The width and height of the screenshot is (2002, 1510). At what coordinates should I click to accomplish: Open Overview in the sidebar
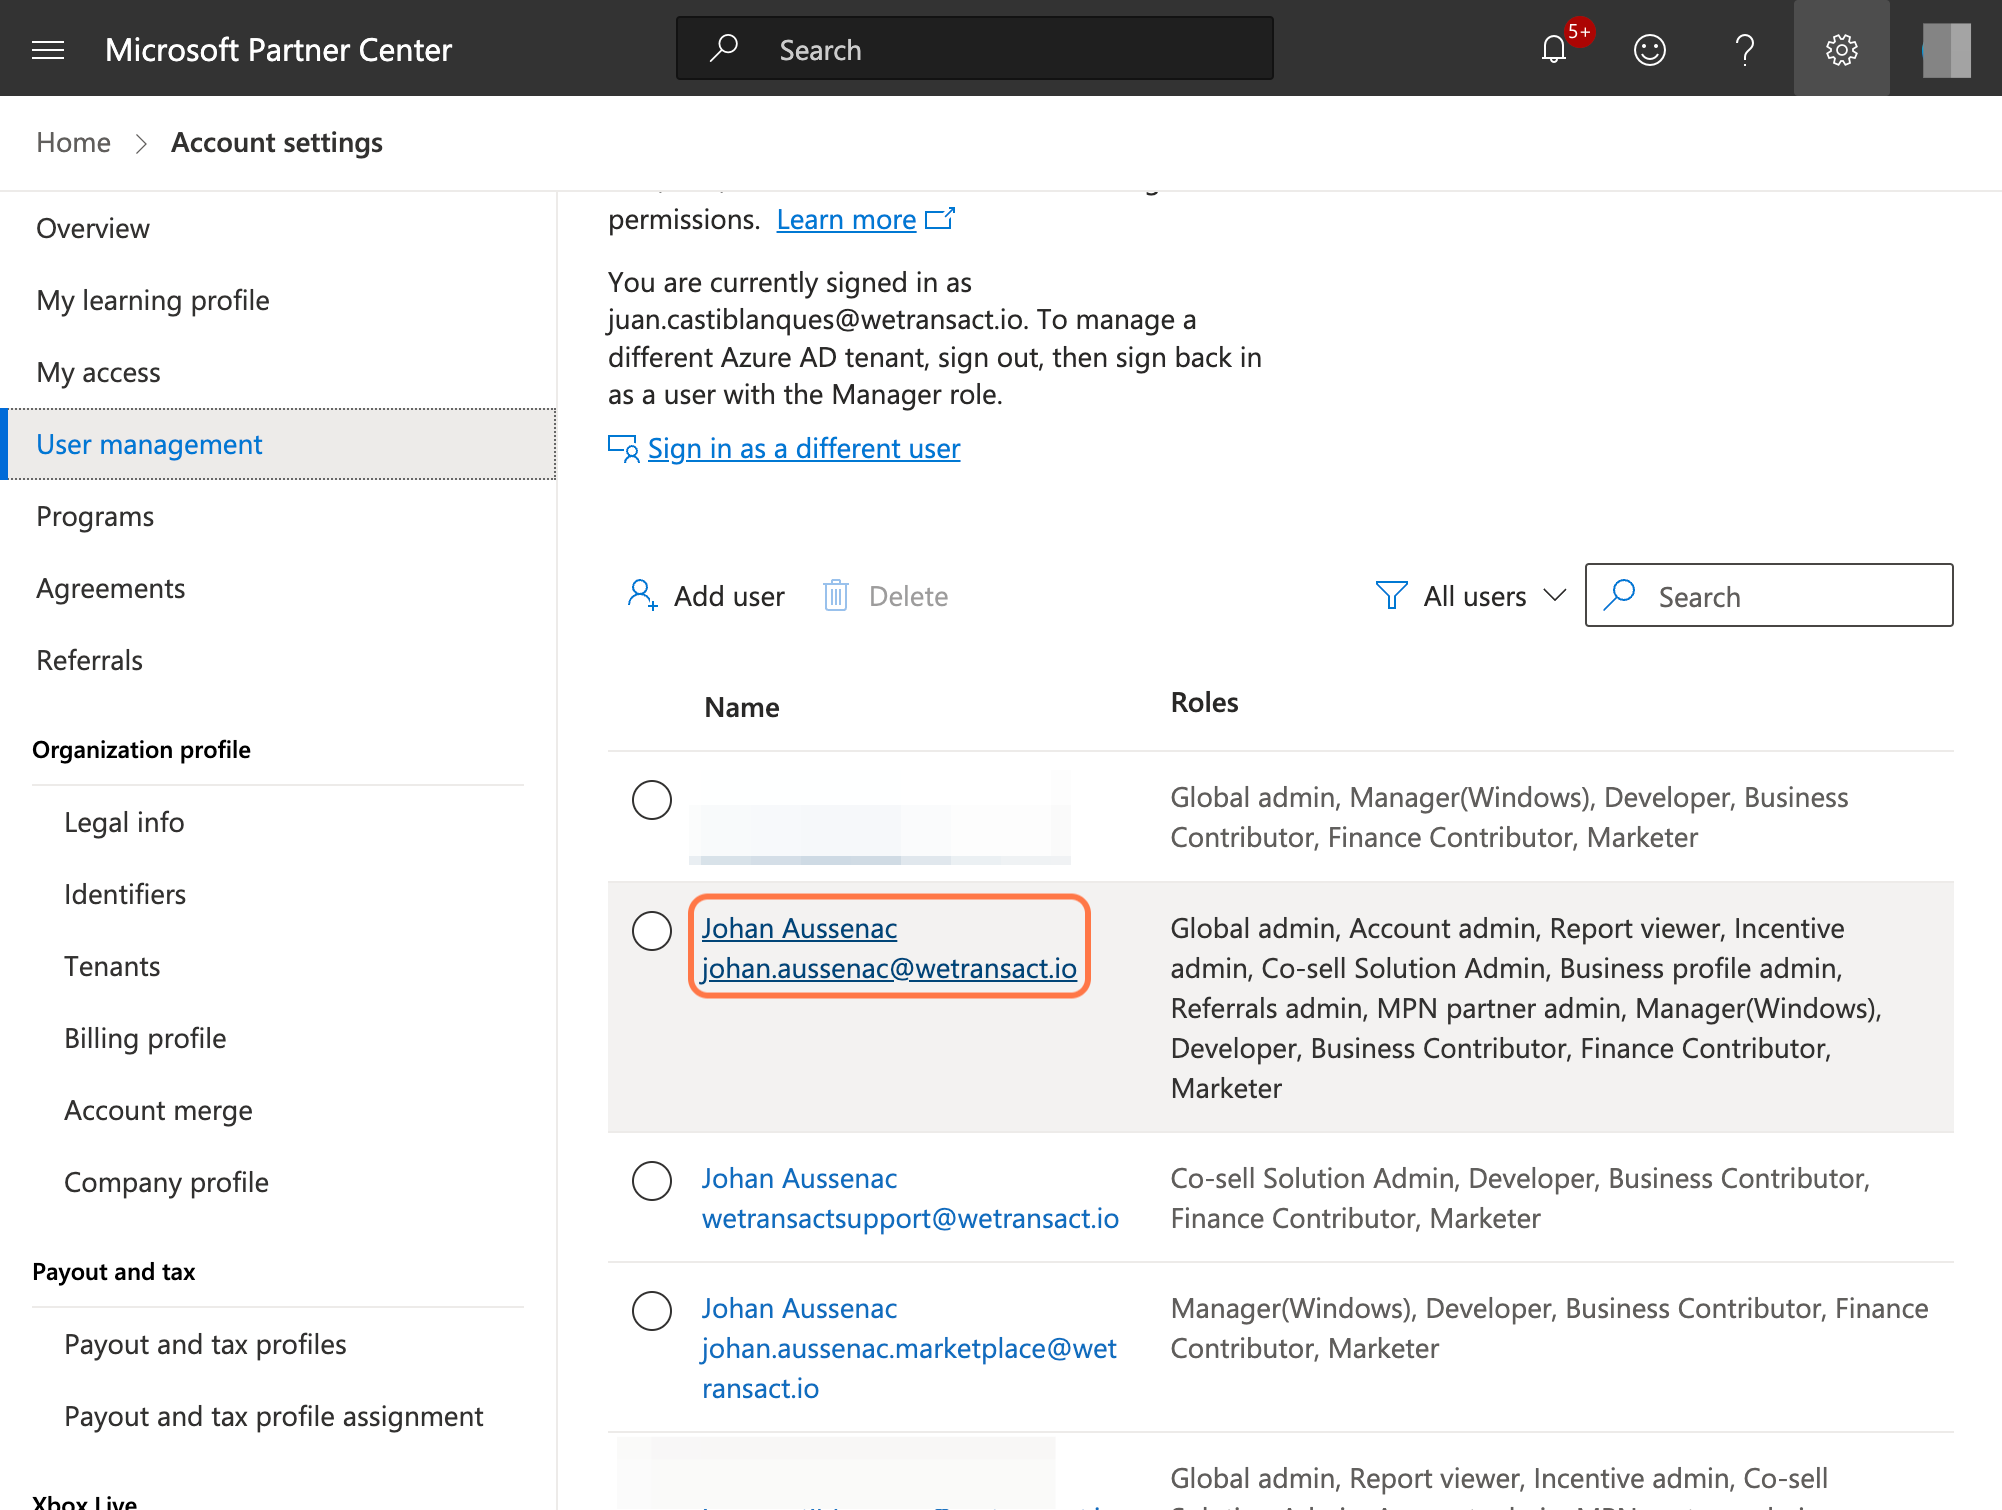pos(93,228)
